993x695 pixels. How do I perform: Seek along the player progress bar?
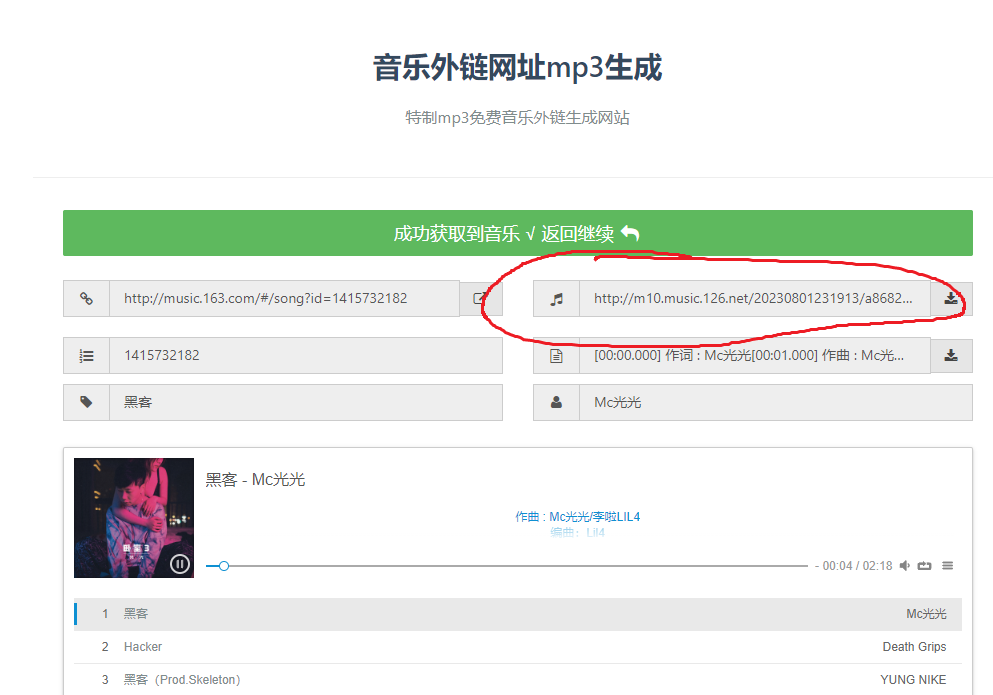[x=507, y=566]
